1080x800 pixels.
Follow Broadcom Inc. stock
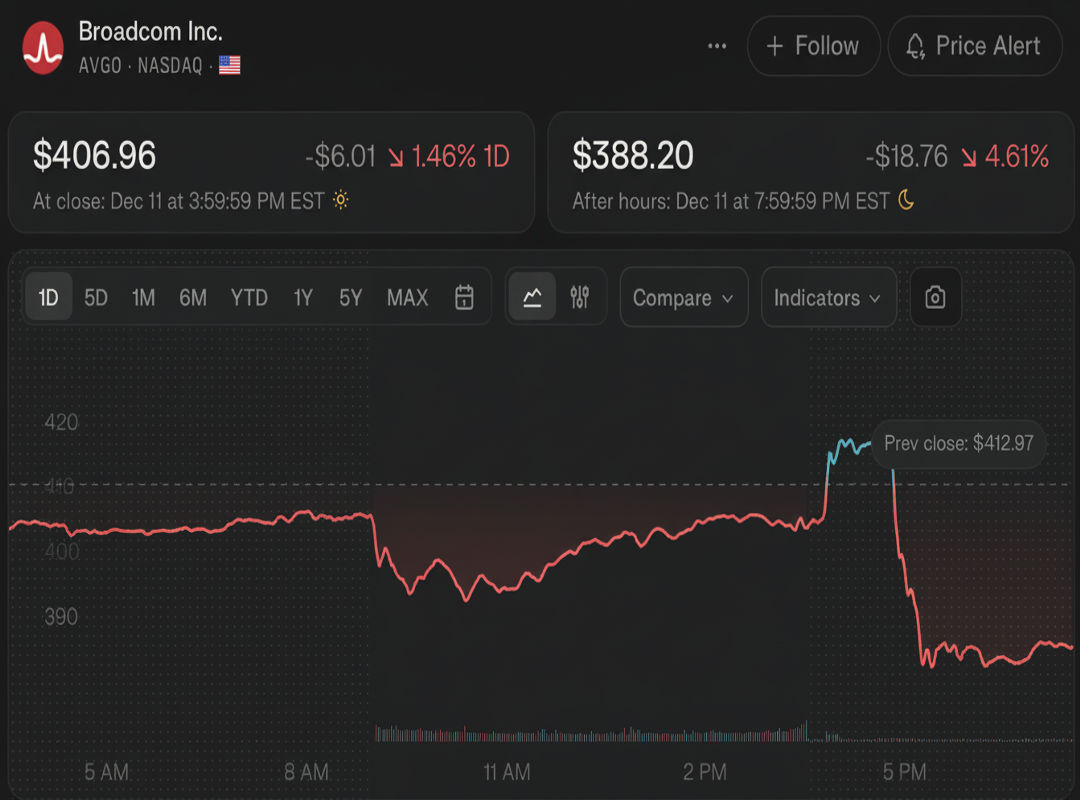[812, 46]
